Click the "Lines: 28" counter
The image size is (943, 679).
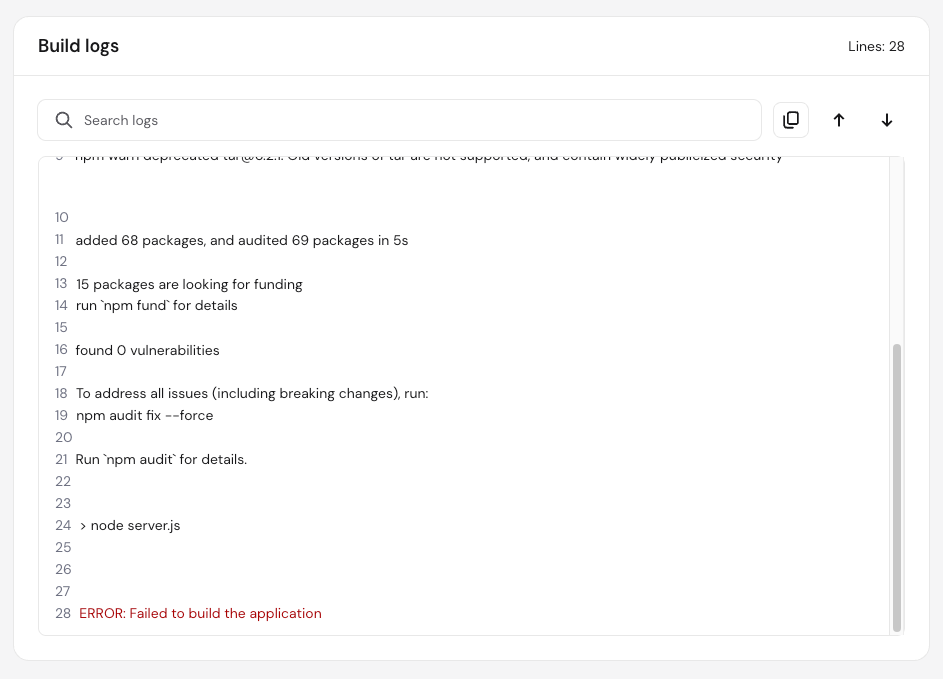(x=876, y=46)
